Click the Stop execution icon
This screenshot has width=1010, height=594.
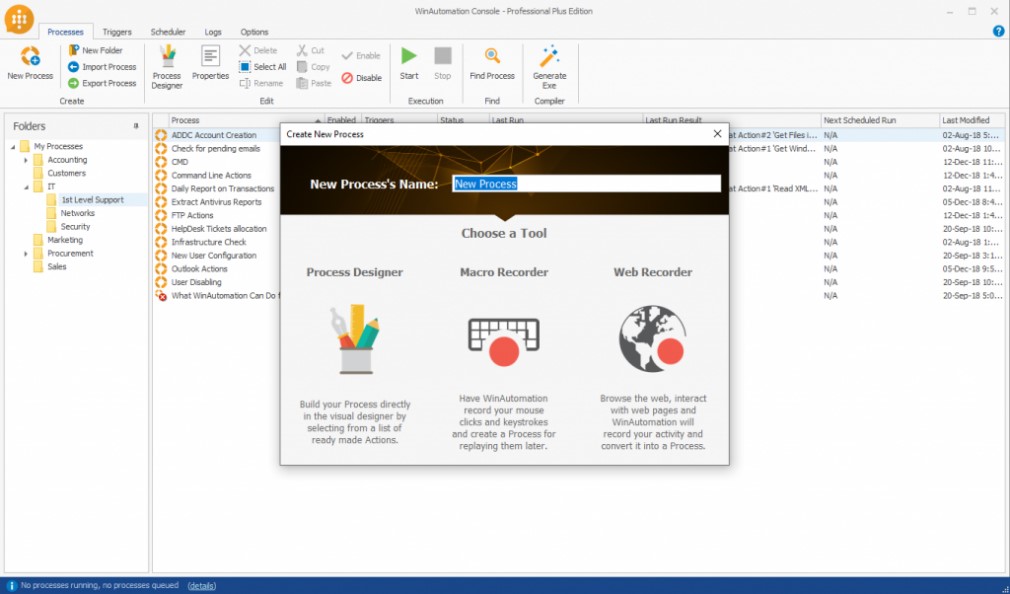click(442, 60)
